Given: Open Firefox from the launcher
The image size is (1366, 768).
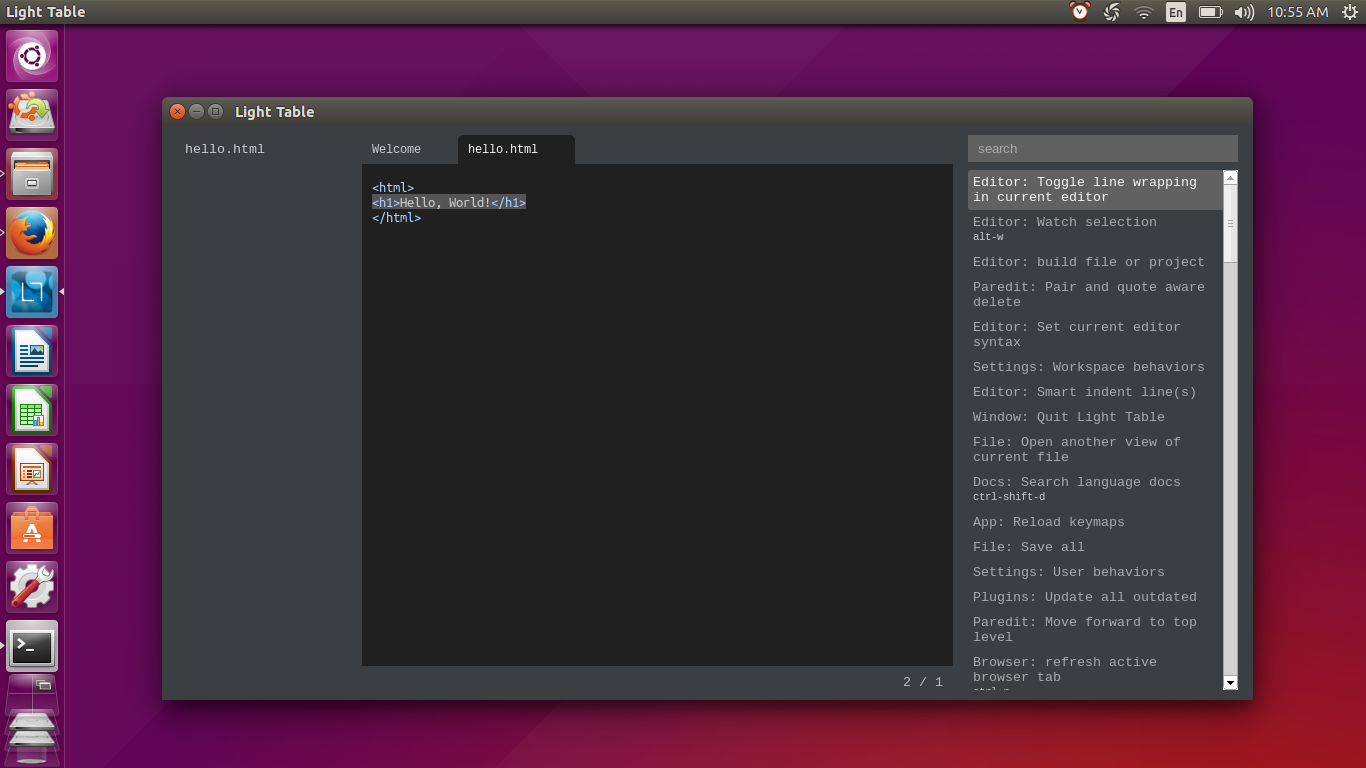Looking at the screenshot, I should pos(32,233).
